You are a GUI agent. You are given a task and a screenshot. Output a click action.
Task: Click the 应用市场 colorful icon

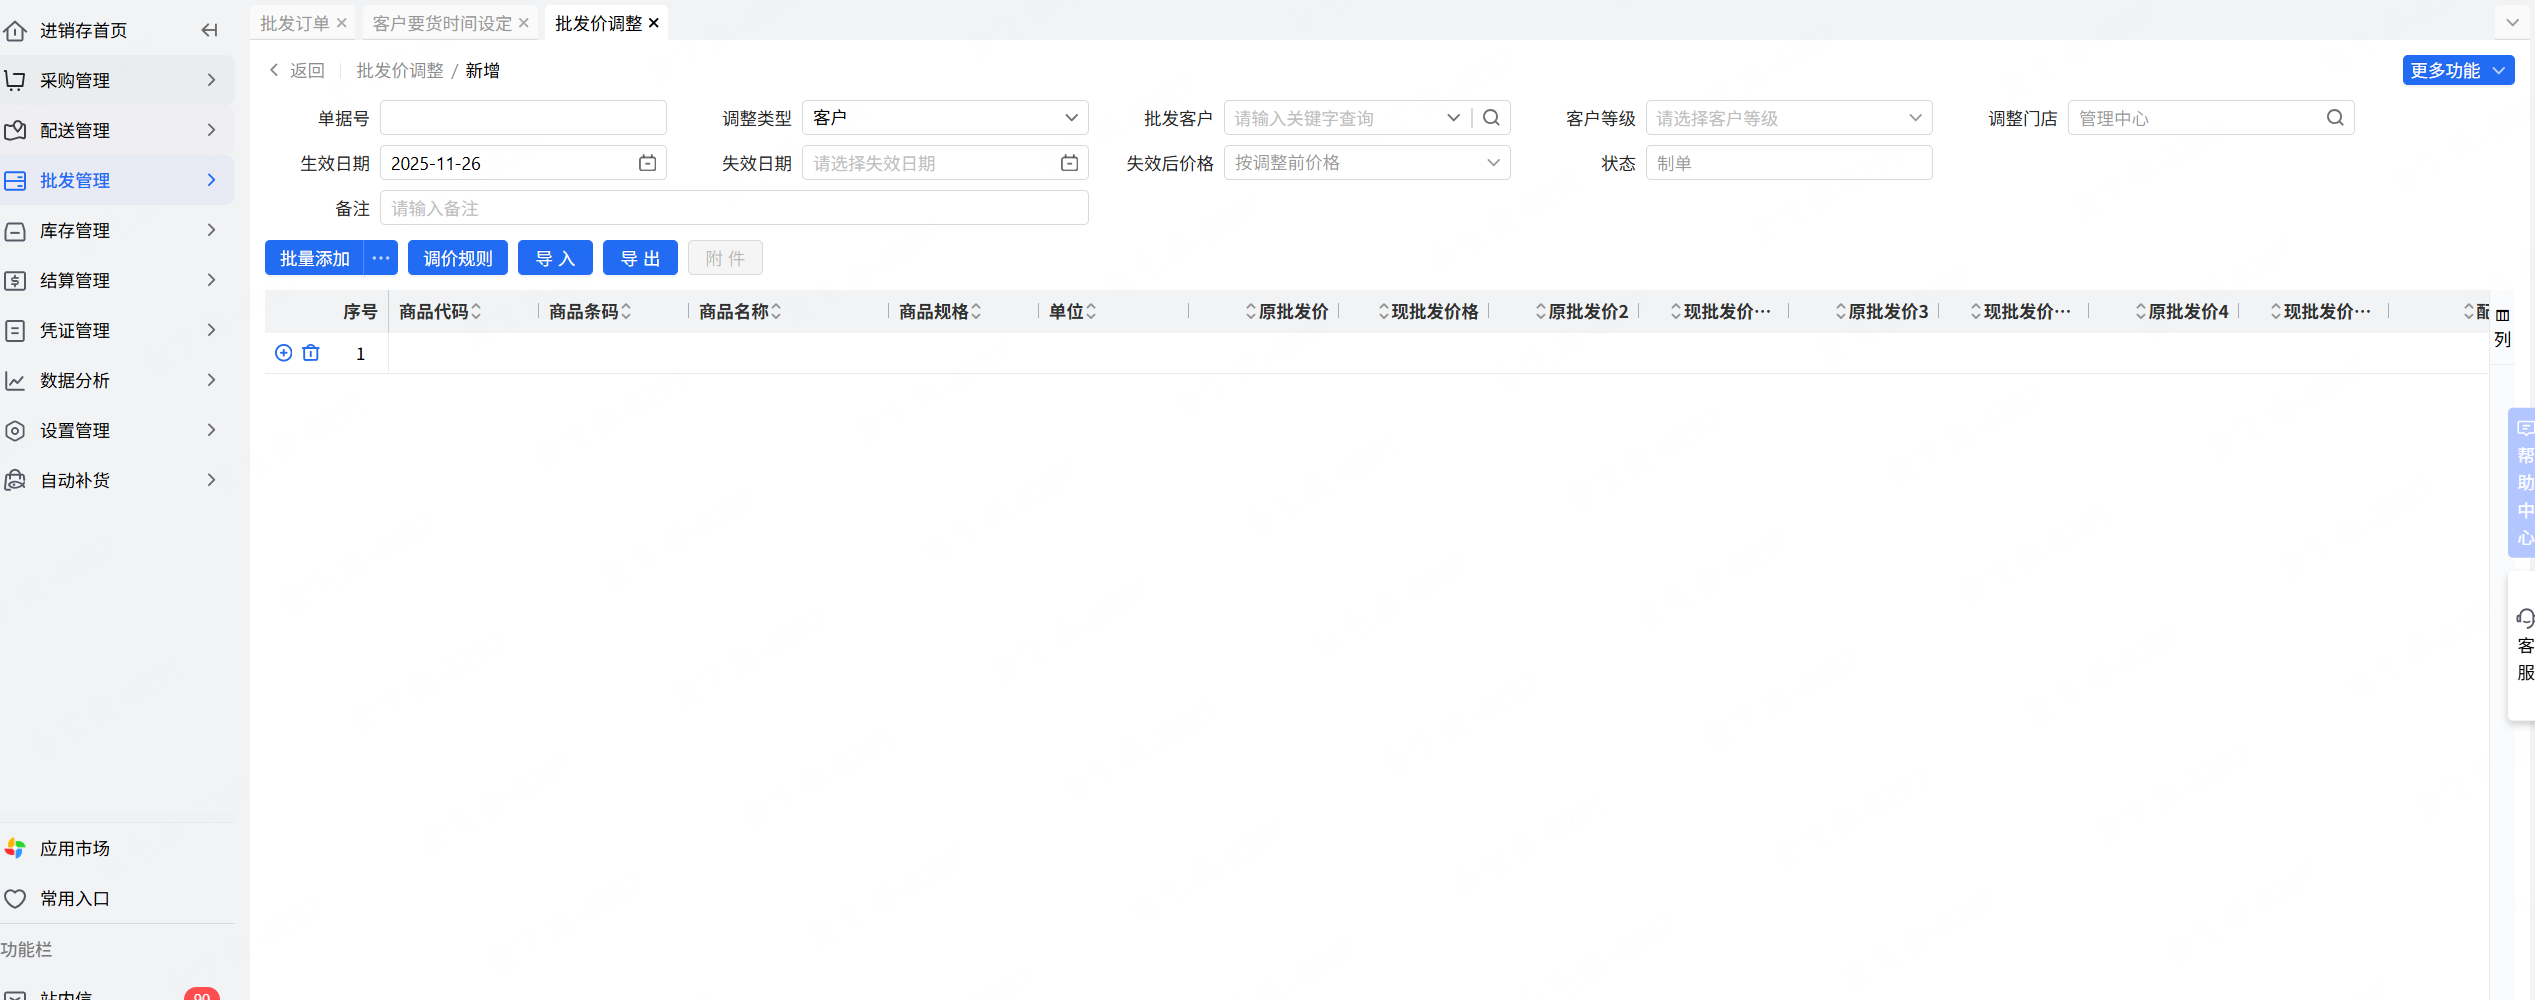(15, 849)
